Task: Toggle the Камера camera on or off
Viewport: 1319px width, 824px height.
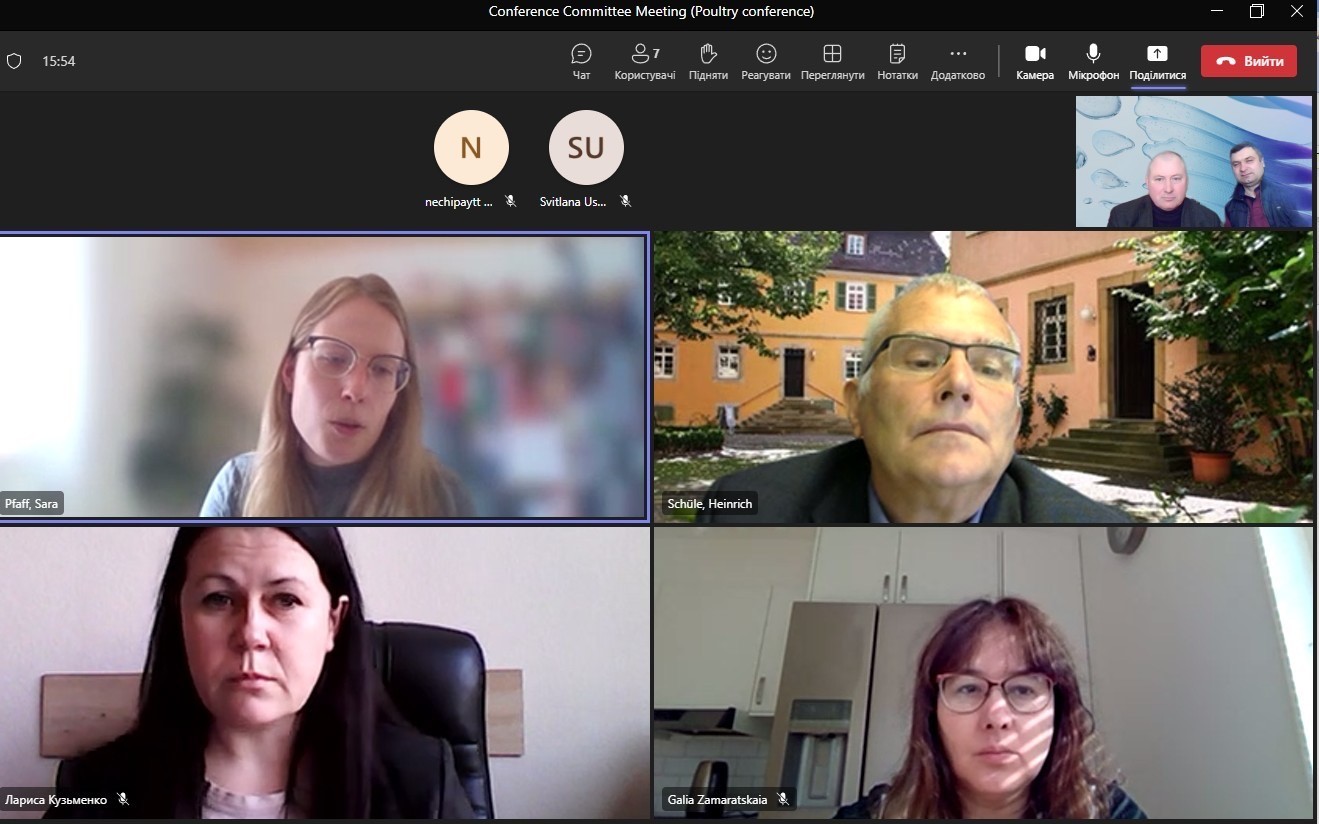Action: (1035, 62)
